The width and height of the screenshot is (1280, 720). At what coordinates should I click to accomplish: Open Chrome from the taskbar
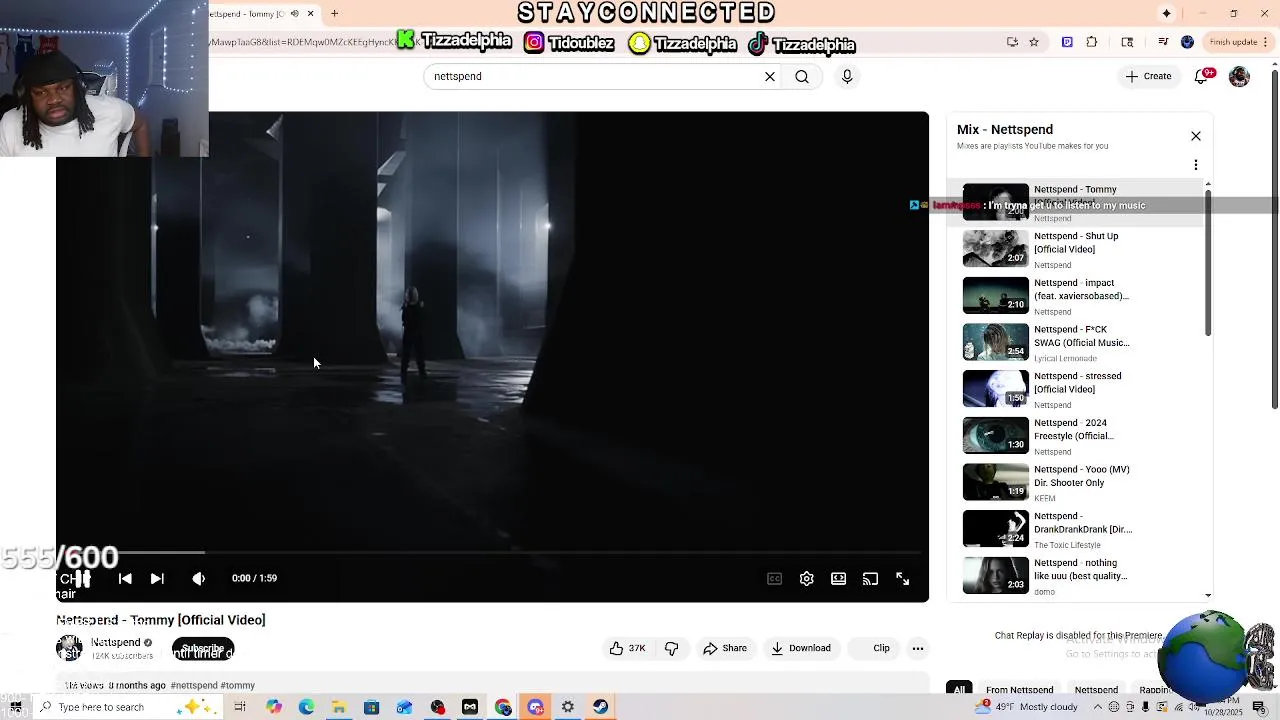coord(503,707)
